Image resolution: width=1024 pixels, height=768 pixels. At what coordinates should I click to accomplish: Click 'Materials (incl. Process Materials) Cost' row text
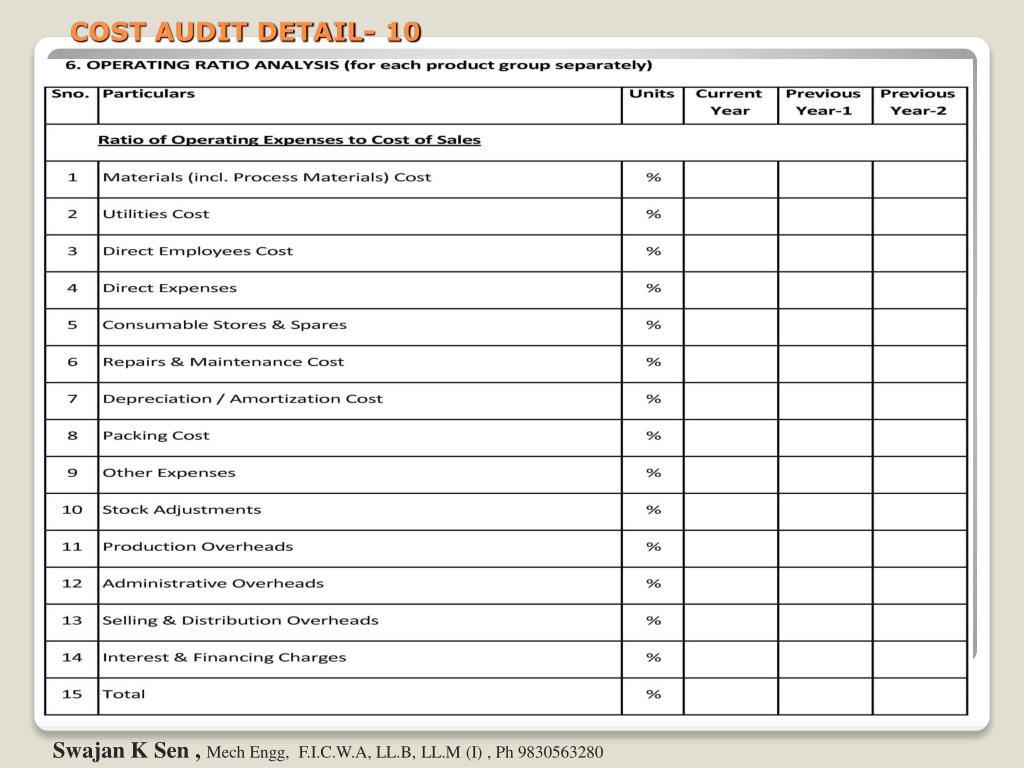tap(267, 178)
